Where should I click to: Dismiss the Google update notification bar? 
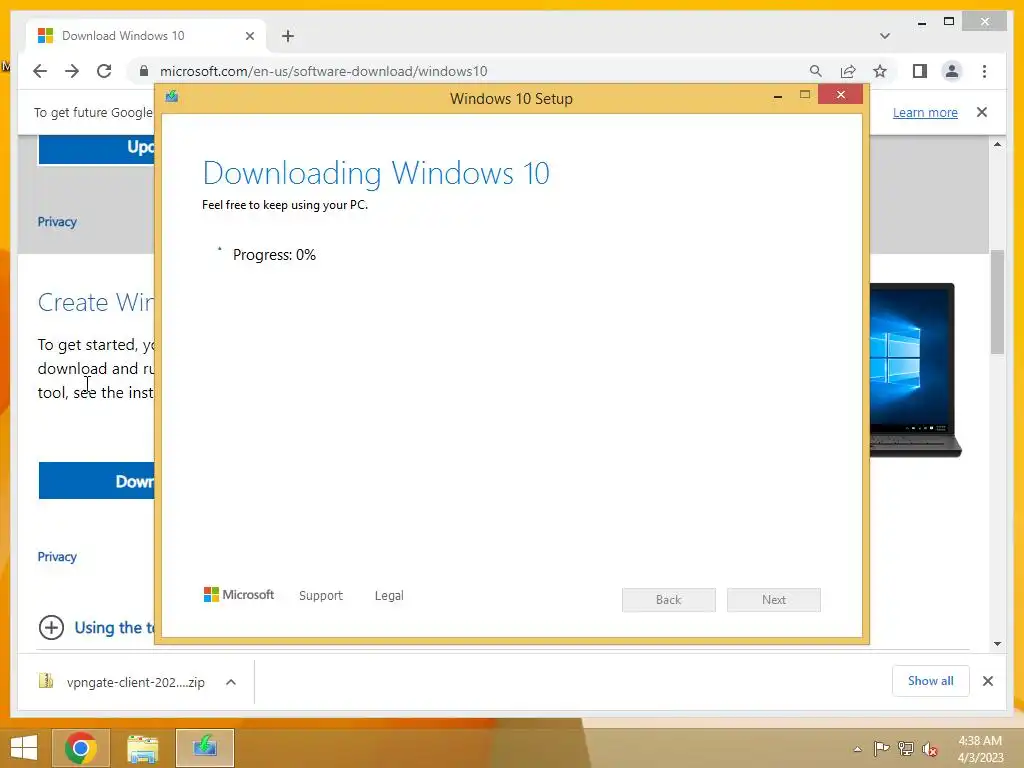point(982,112)
